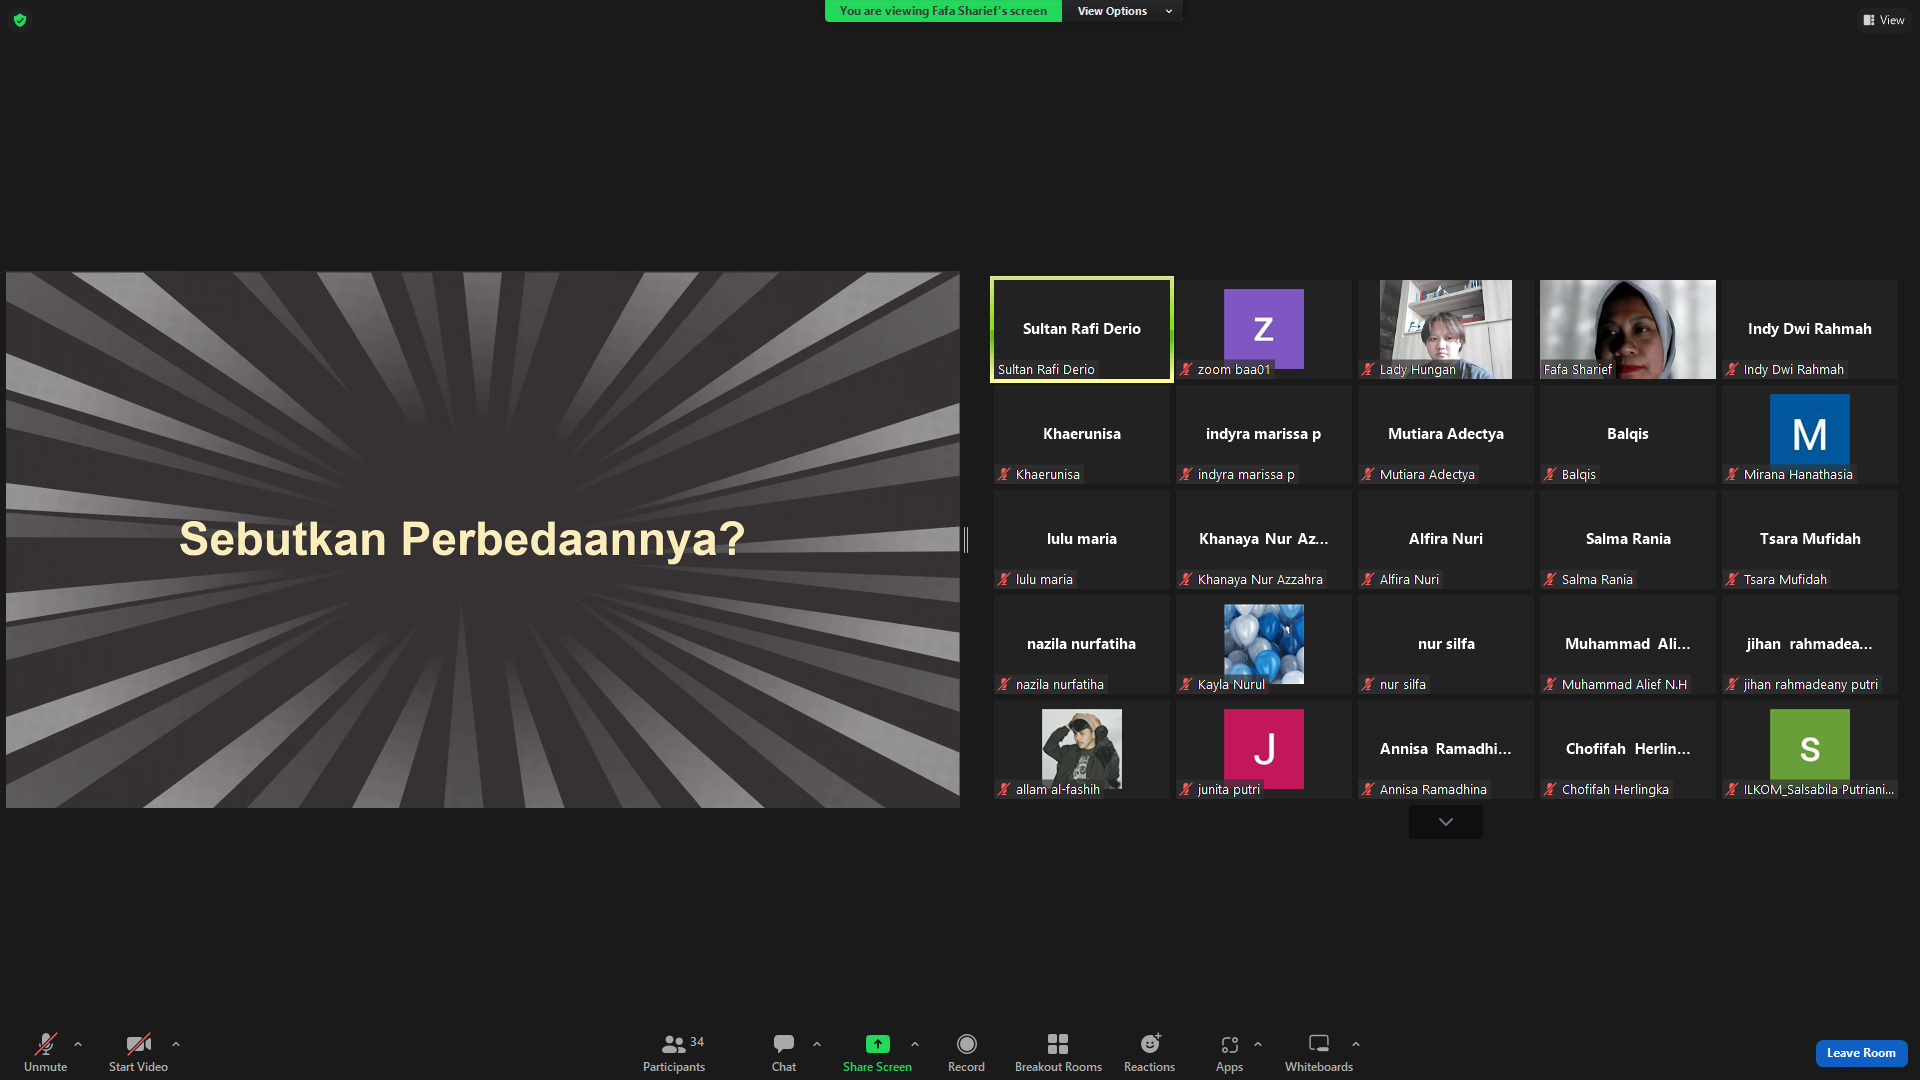Click the shared slide 'Sebutkan Perbedaannya?'
This screenshot has width=1920, height=1080.
(x=483, y=539)
